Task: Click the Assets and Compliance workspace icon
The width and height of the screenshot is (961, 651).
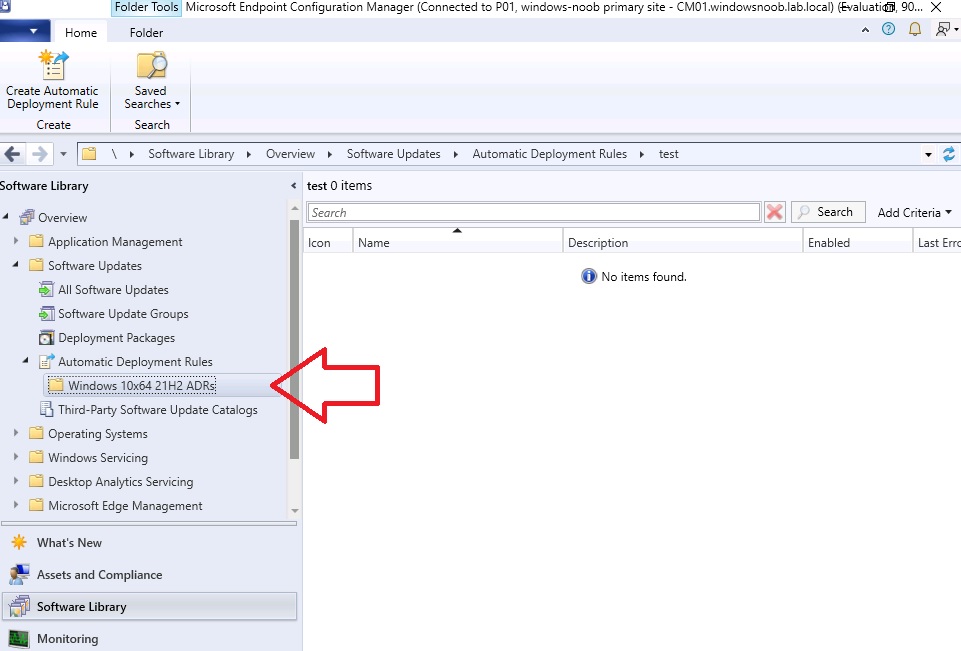Action: click(x=19, y=574)
